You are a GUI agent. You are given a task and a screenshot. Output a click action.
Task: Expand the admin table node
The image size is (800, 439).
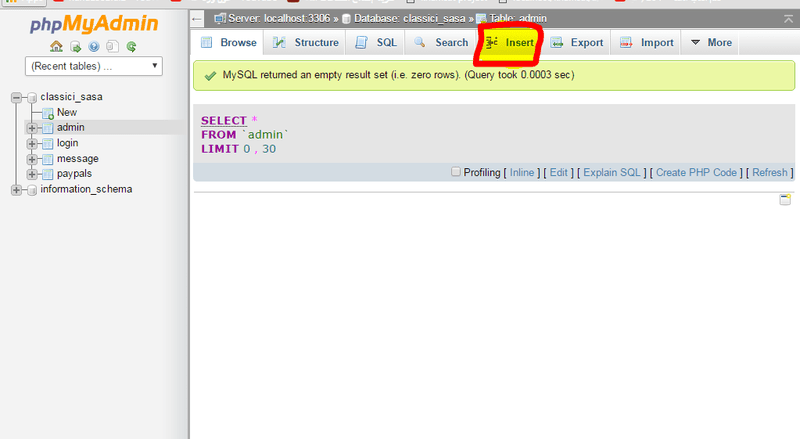[x=32, y=128]
